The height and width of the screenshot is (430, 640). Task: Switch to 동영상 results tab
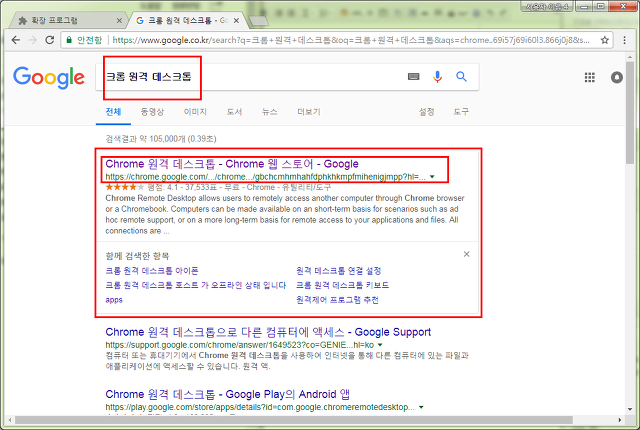point(152,112)
